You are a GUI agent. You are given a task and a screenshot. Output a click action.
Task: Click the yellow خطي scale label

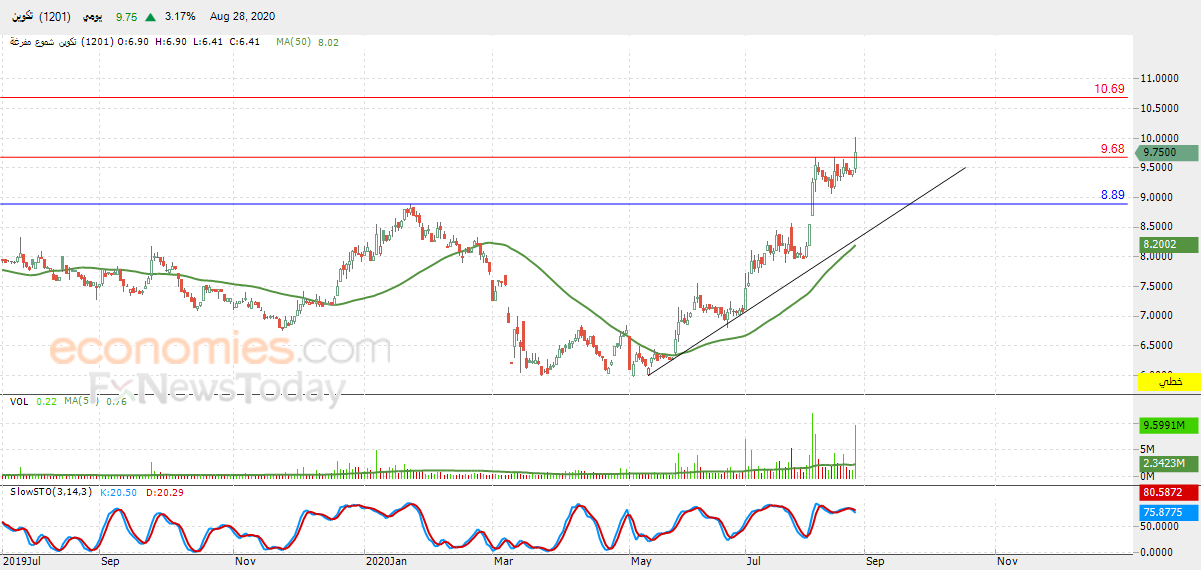pyautogui.click(x=1169, y=381)
